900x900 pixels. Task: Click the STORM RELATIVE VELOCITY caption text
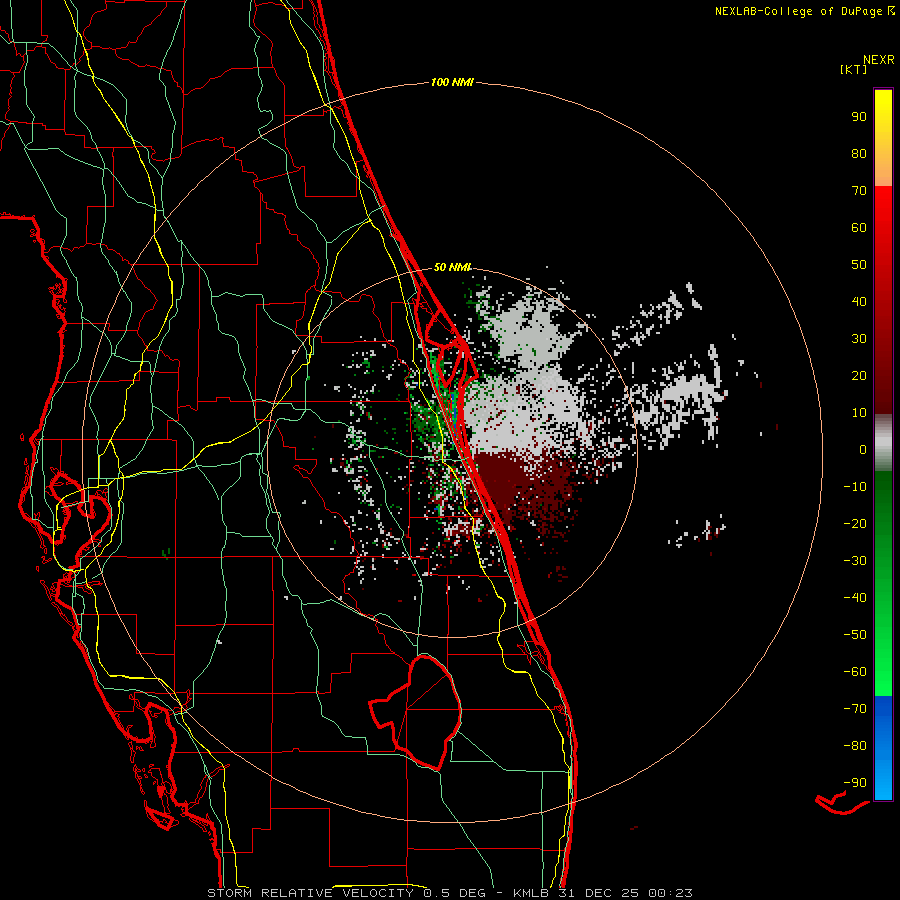(x=310, y=893)
